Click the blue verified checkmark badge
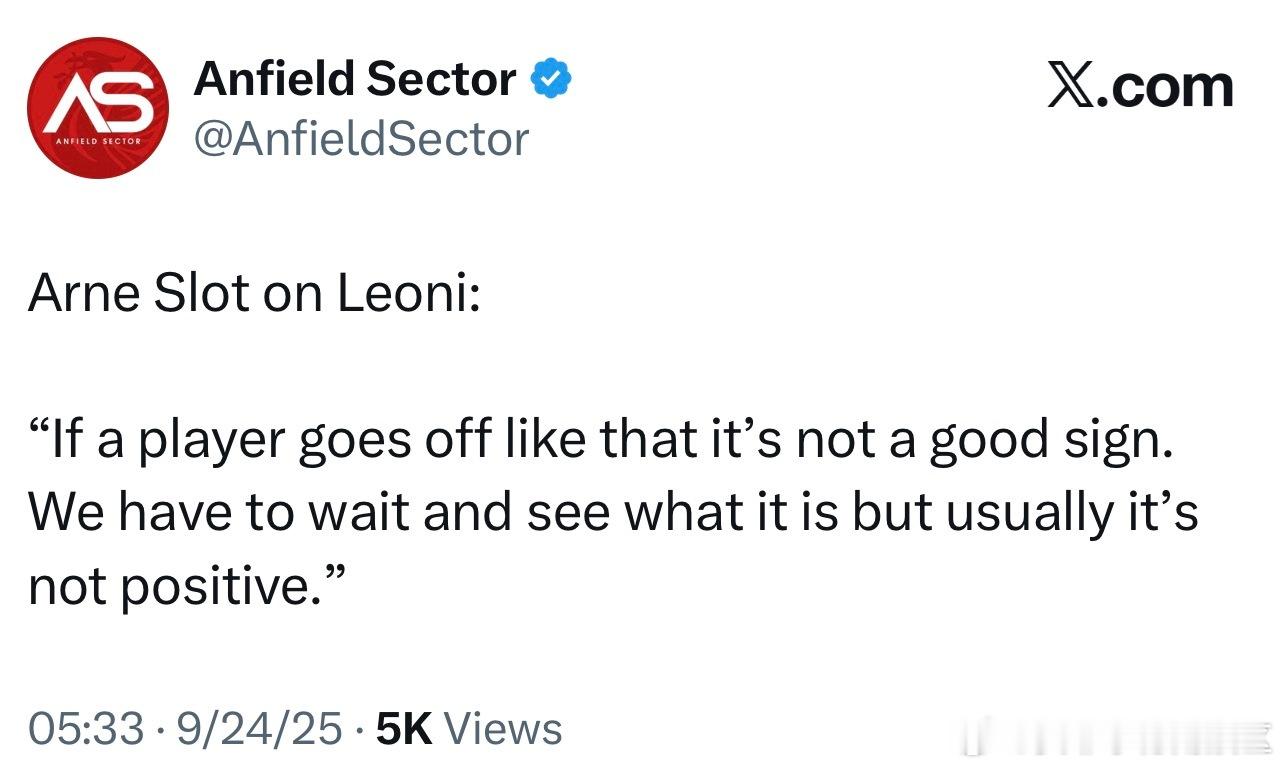 point(550,79)
